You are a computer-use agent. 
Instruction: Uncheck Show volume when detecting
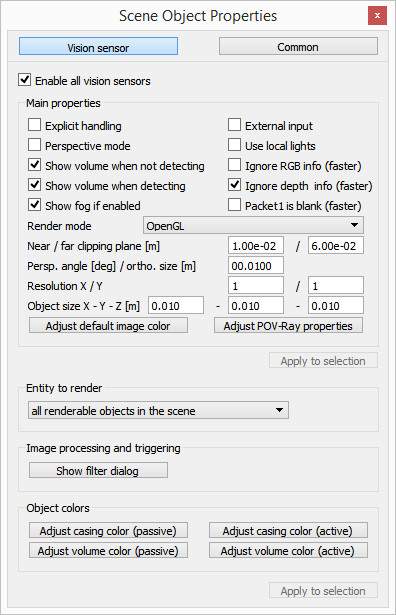[x=35, y=185]
